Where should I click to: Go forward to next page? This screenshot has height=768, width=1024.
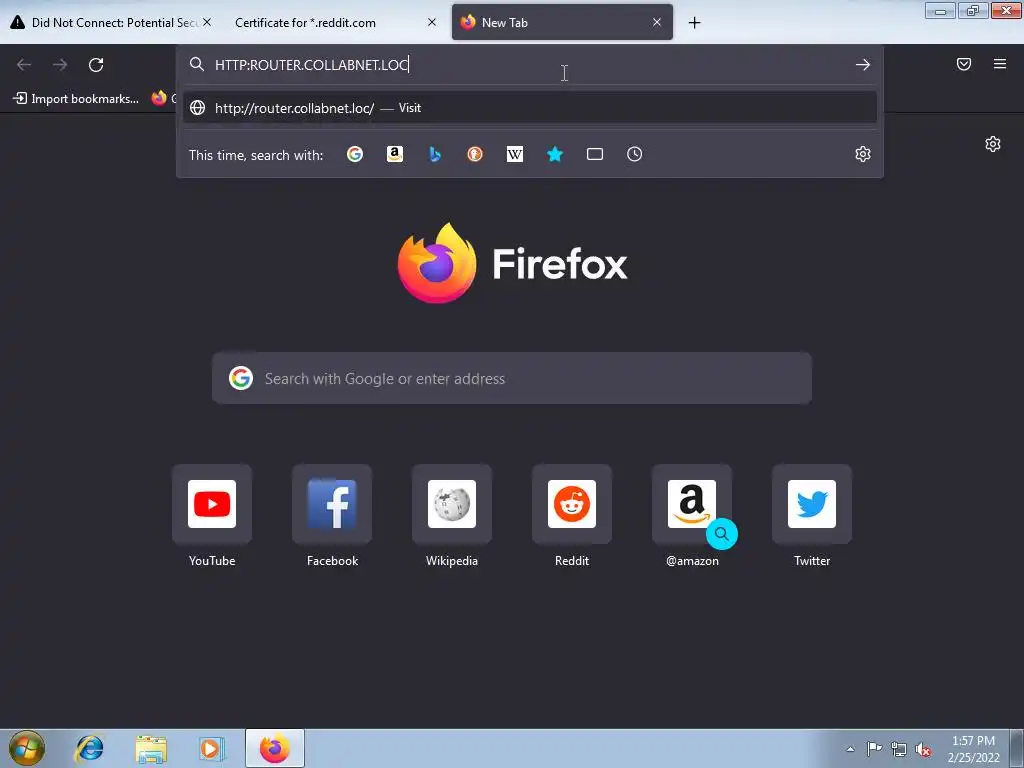pyautogui.click(x=60, y=65)
